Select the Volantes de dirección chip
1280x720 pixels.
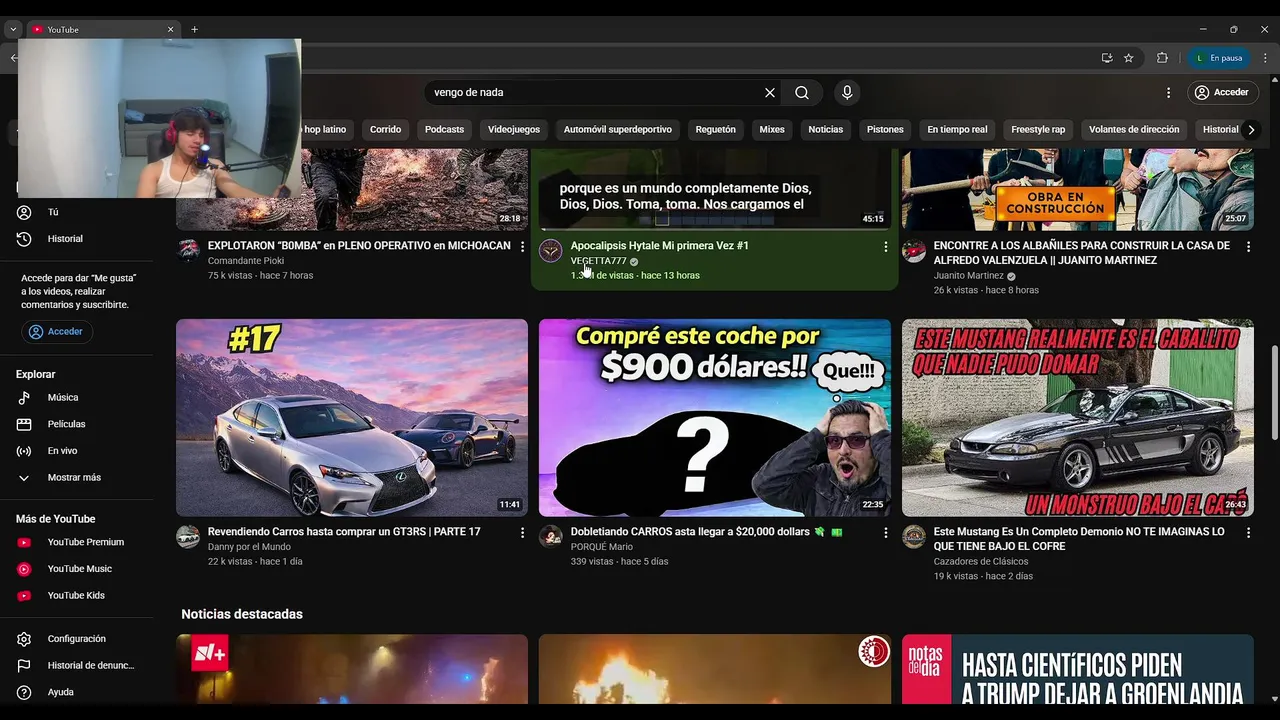click(x=1134, y=129)
